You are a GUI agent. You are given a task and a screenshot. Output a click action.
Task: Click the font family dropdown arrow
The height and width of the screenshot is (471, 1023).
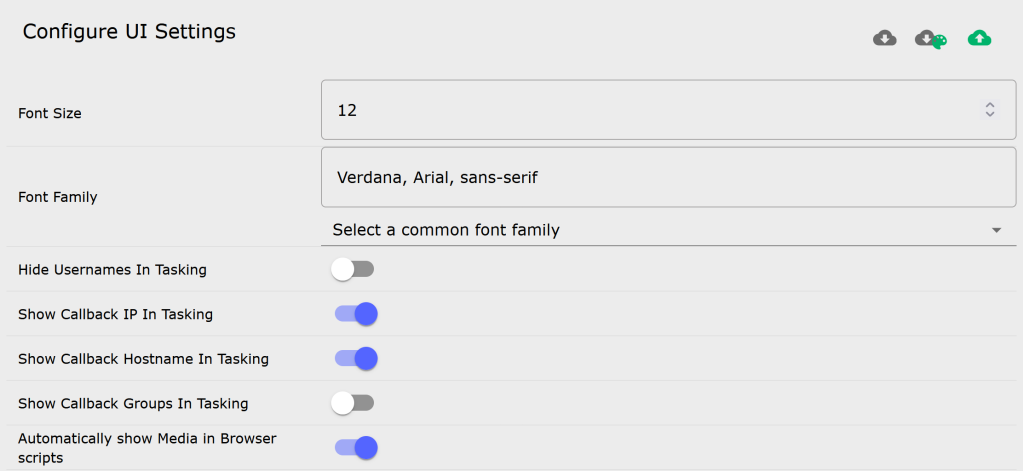click(x=996, y=230)
